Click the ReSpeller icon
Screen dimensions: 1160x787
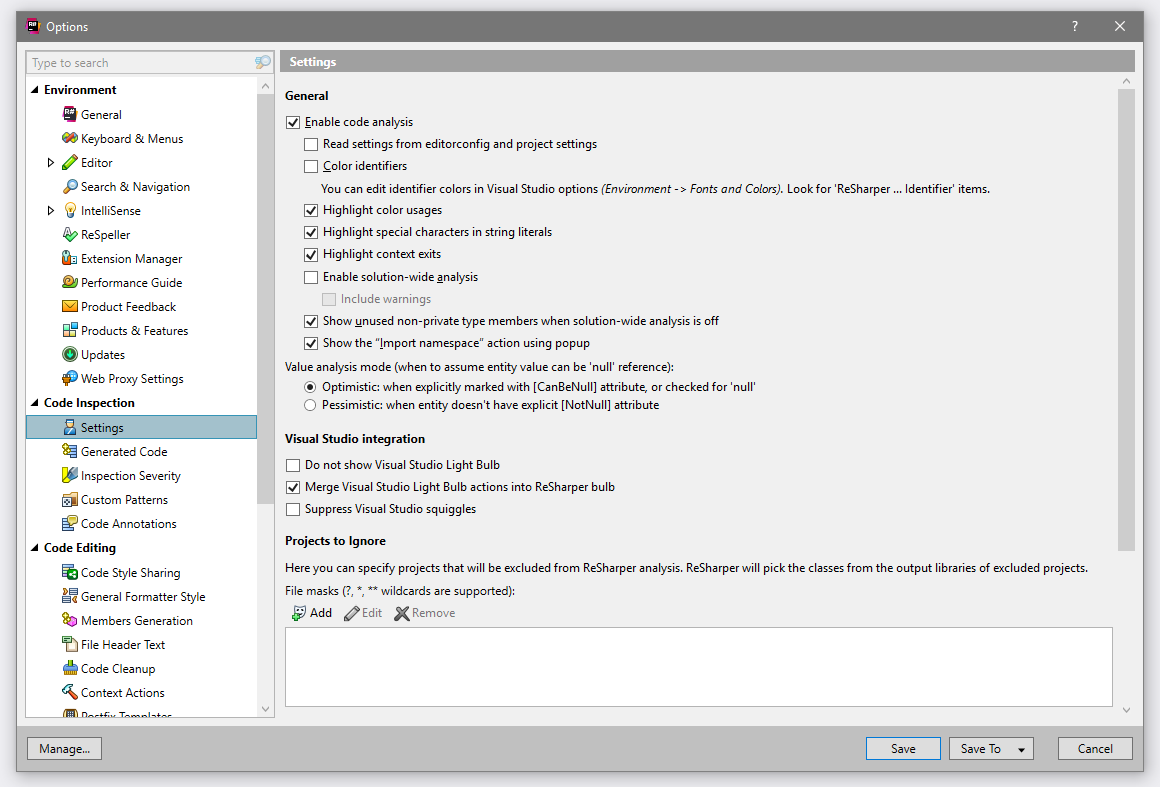(x=70, y=234)
